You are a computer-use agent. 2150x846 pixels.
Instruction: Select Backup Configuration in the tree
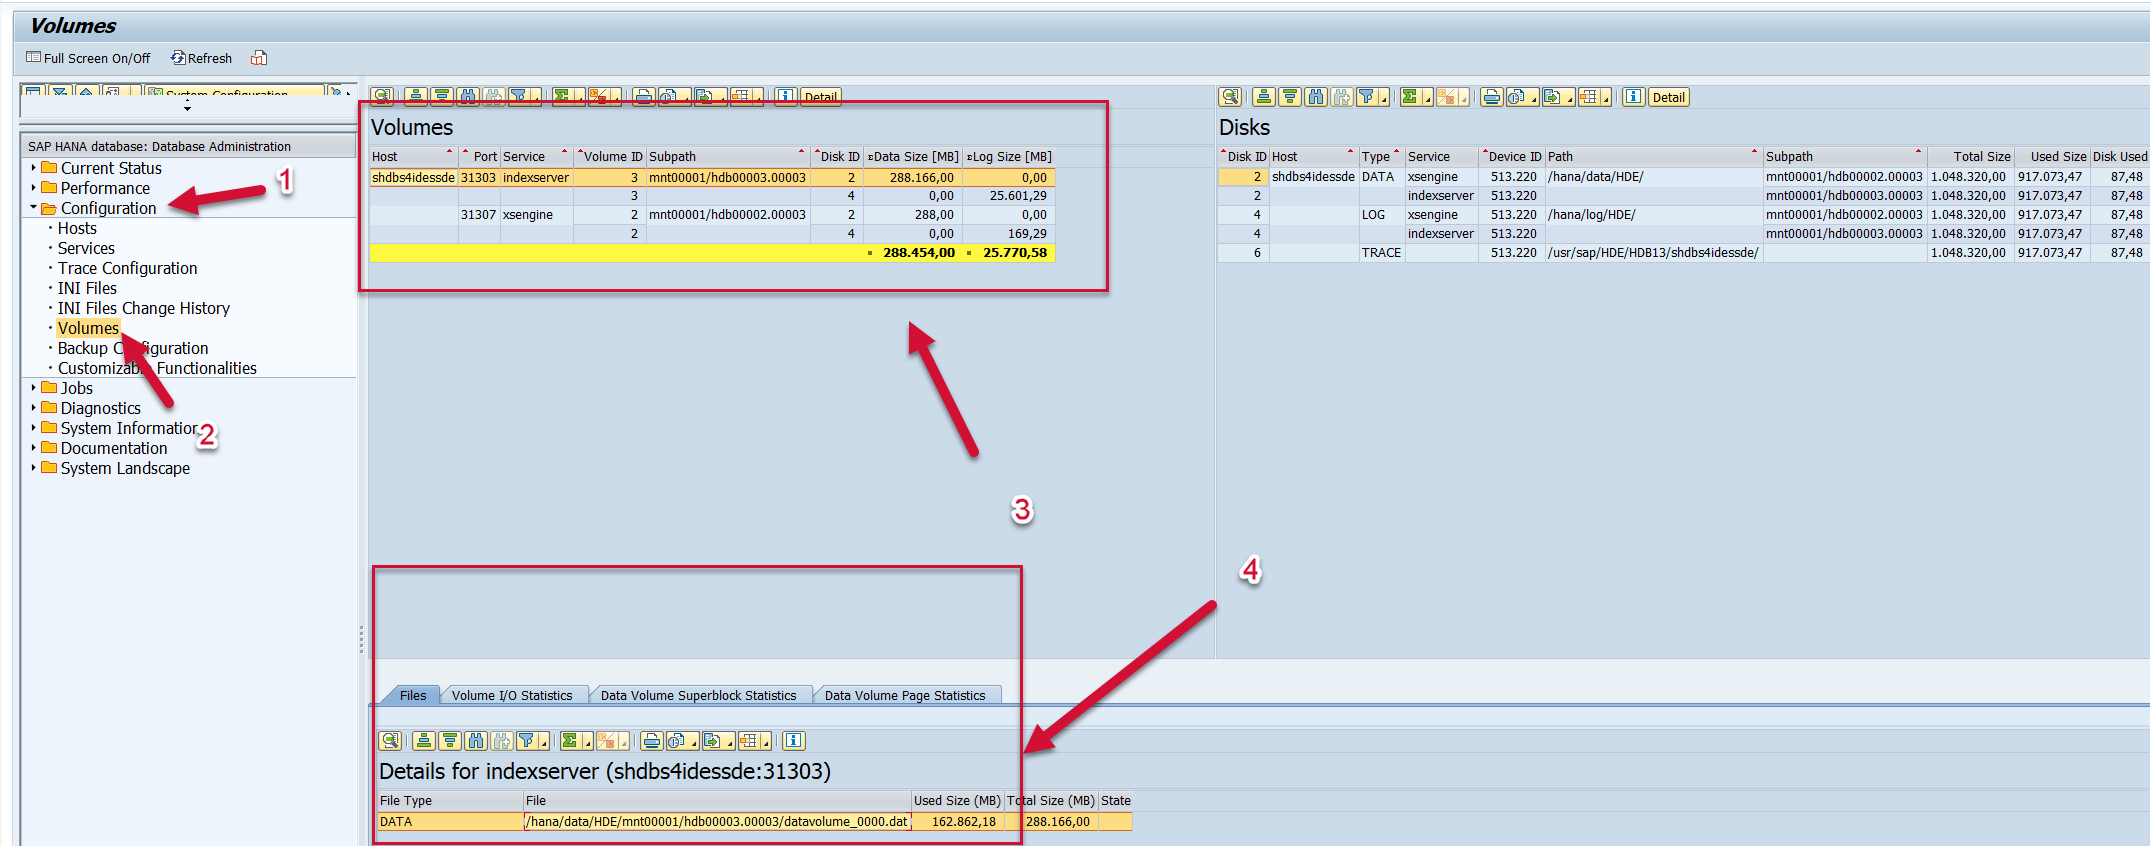132,348
